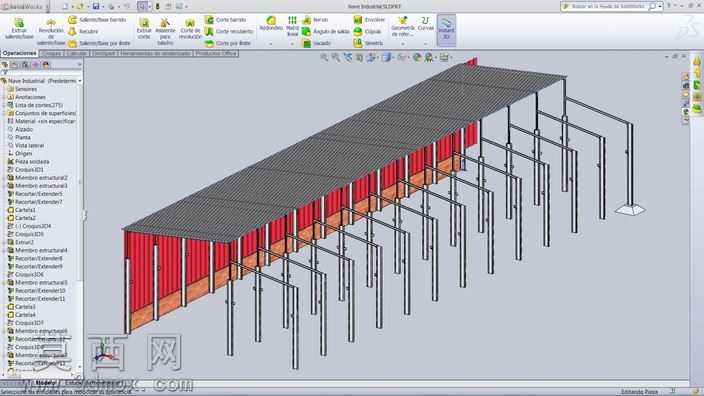Open Herramientas de renderizado tab
The image size is (704, 396).
point(155,53)
